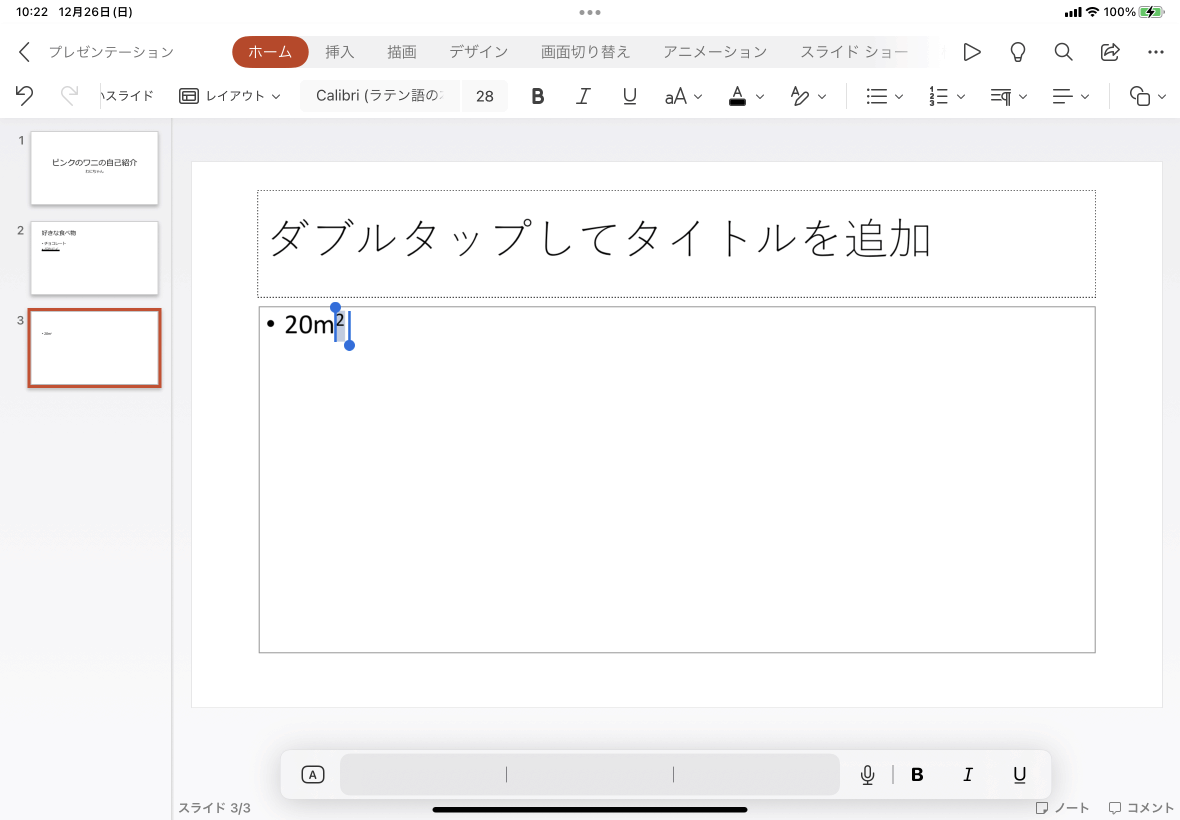Select slide 3 thumbnail

(94, 348)
